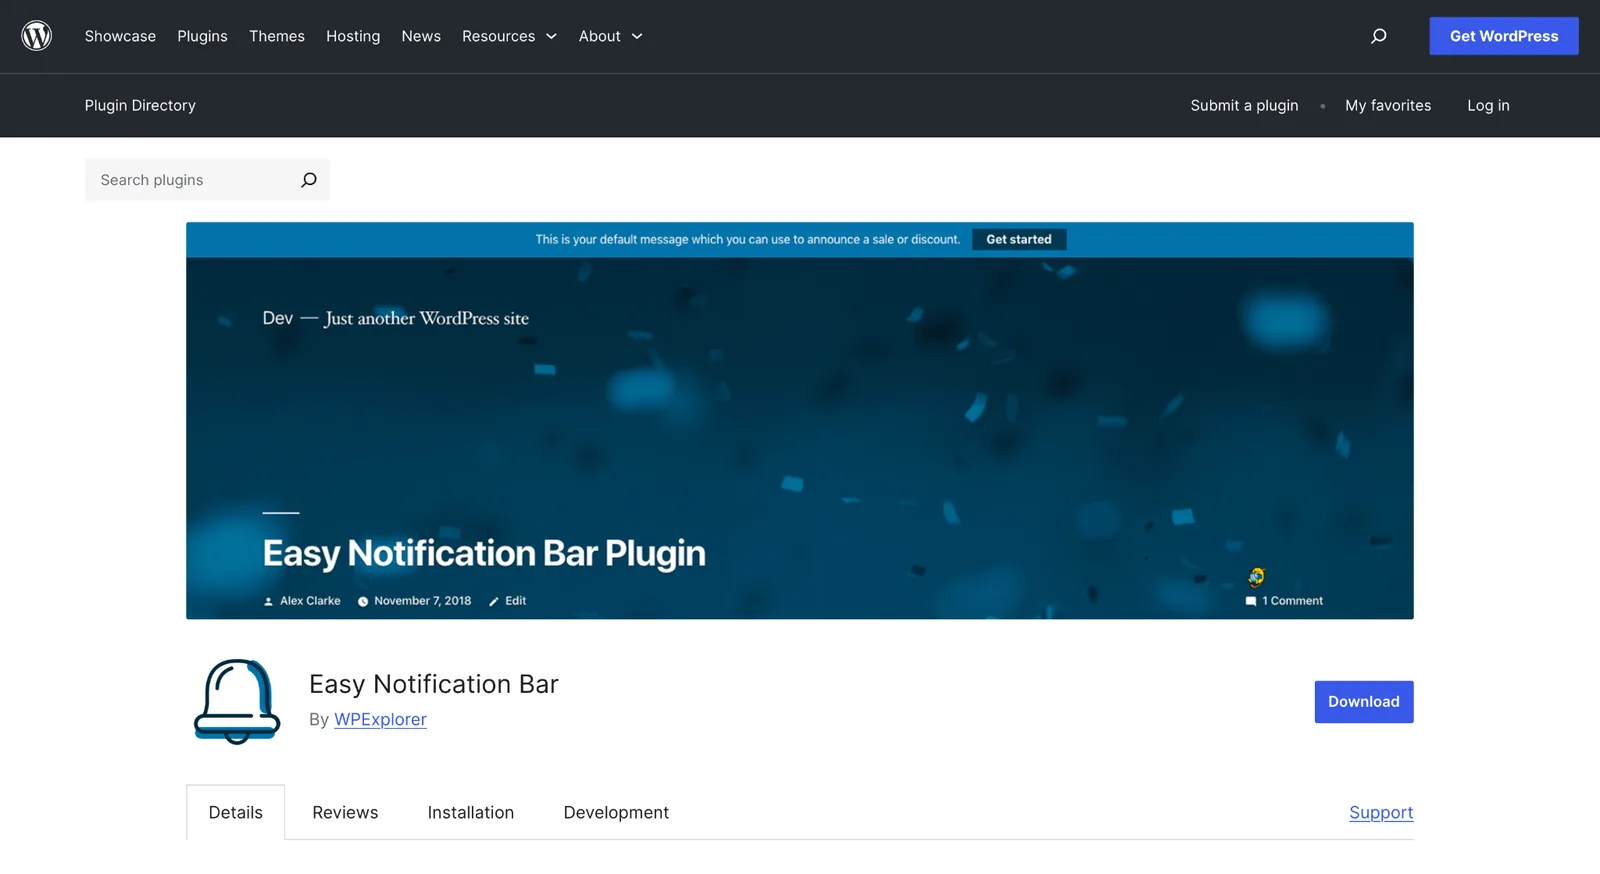
Task: Click the comment bubble icon in banner
Action: click(1251, 601)
